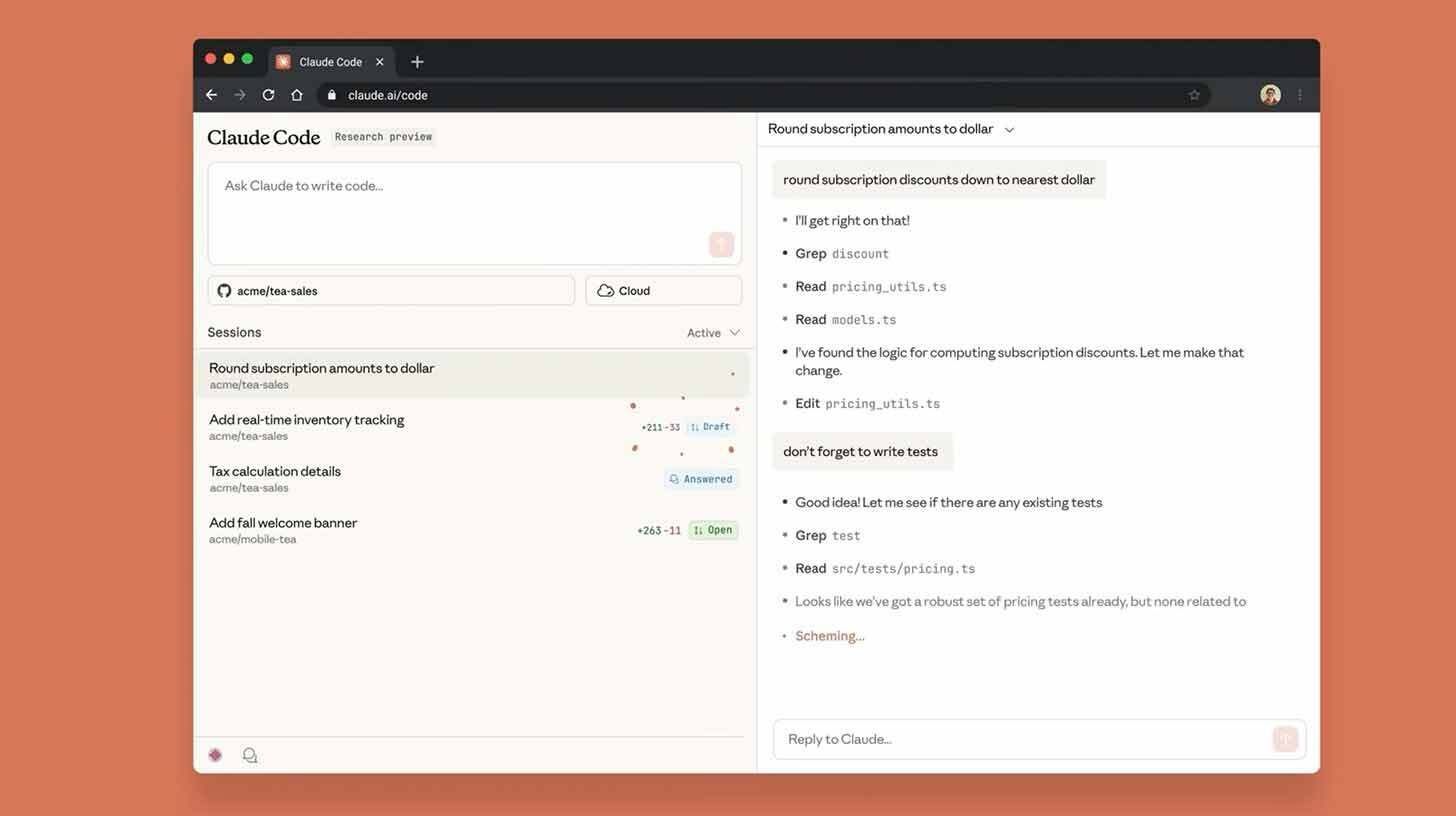Submit prompt with the upper send arrow
The height and width of the screenshot is (816, 1456).
pos(721,244)
